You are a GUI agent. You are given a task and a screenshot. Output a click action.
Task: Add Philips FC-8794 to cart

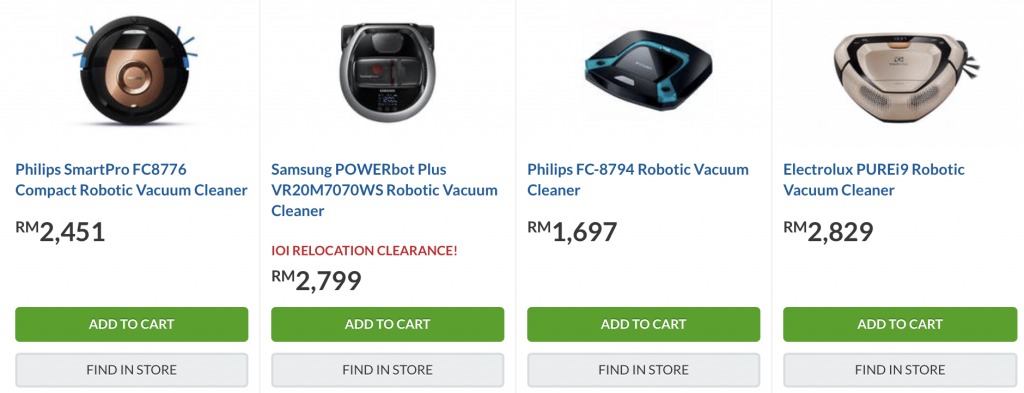tap(644, 324)
